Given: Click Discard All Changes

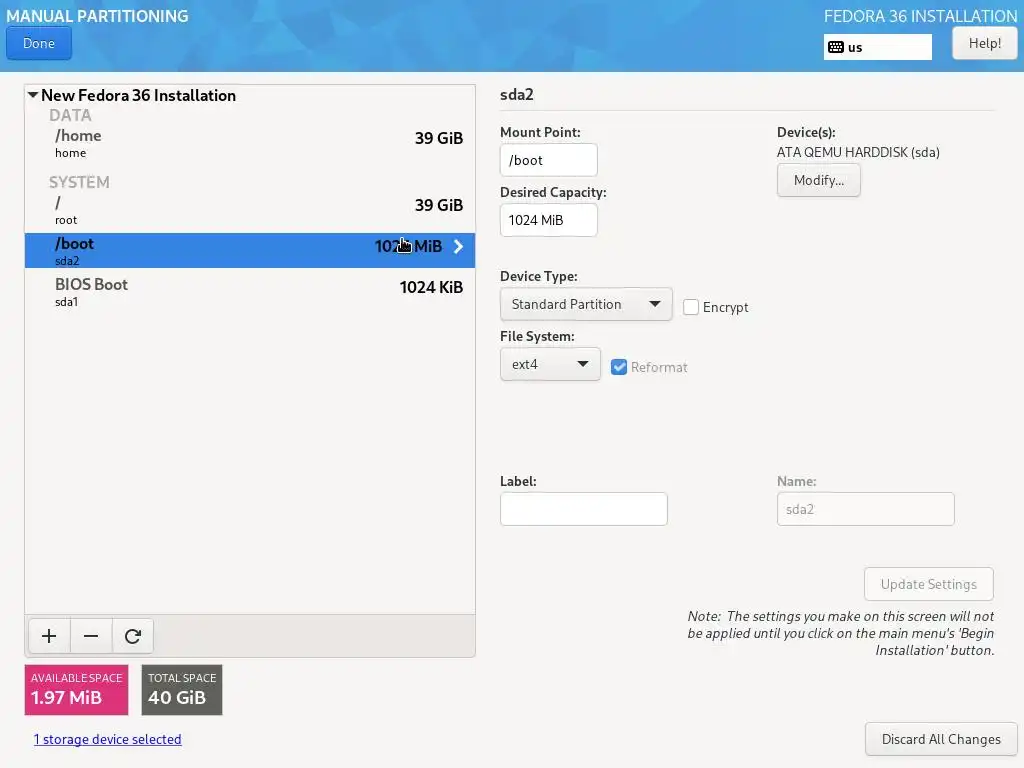Looking at the screenshot, I should (x=940, y=739).
